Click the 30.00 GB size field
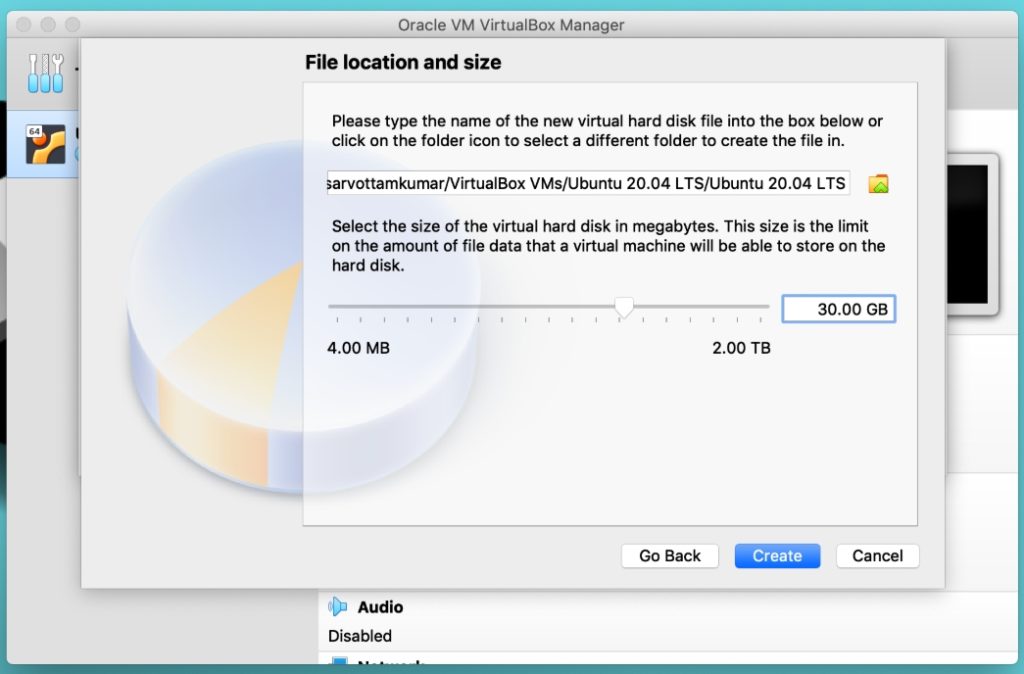The width and height of the screenshot is (1024, 674). pyautogui.click(x=839, y=309)
